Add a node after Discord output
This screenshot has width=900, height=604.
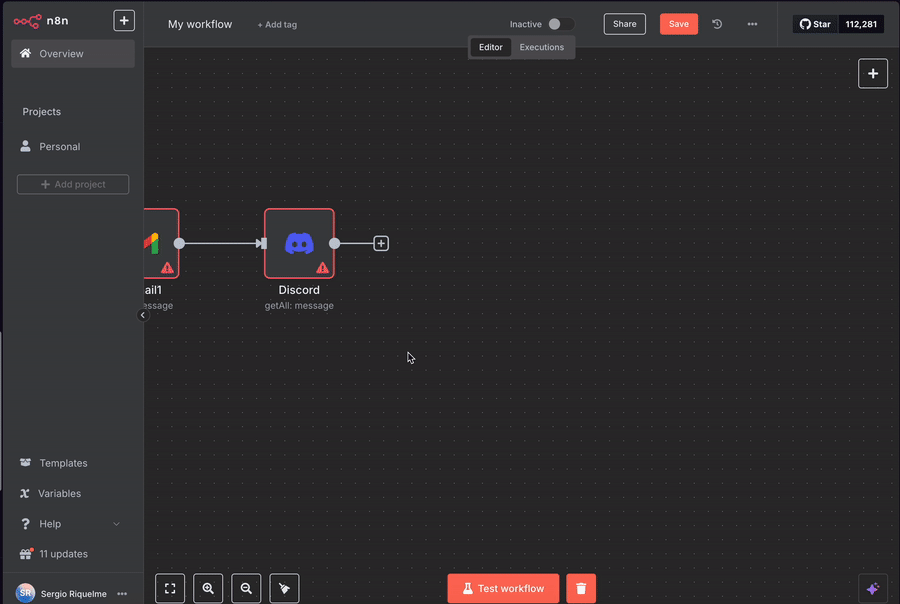(x=381, y=243)
